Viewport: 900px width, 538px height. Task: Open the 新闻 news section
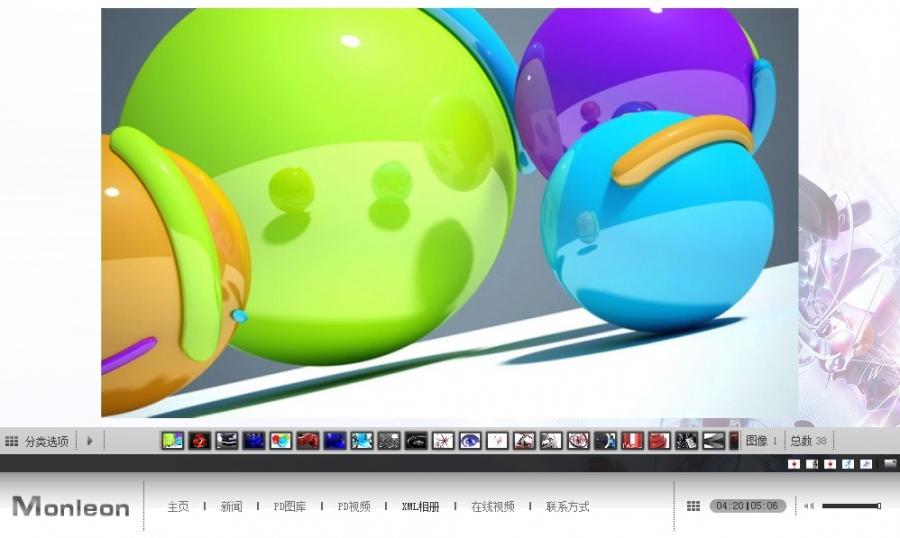tap(231, 506)
